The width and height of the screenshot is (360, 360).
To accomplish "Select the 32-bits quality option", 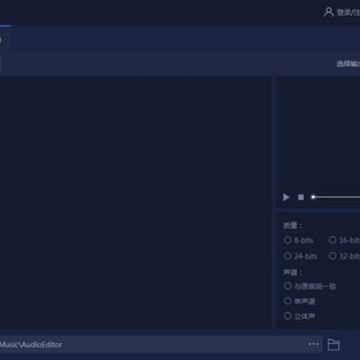I will 344,256.
